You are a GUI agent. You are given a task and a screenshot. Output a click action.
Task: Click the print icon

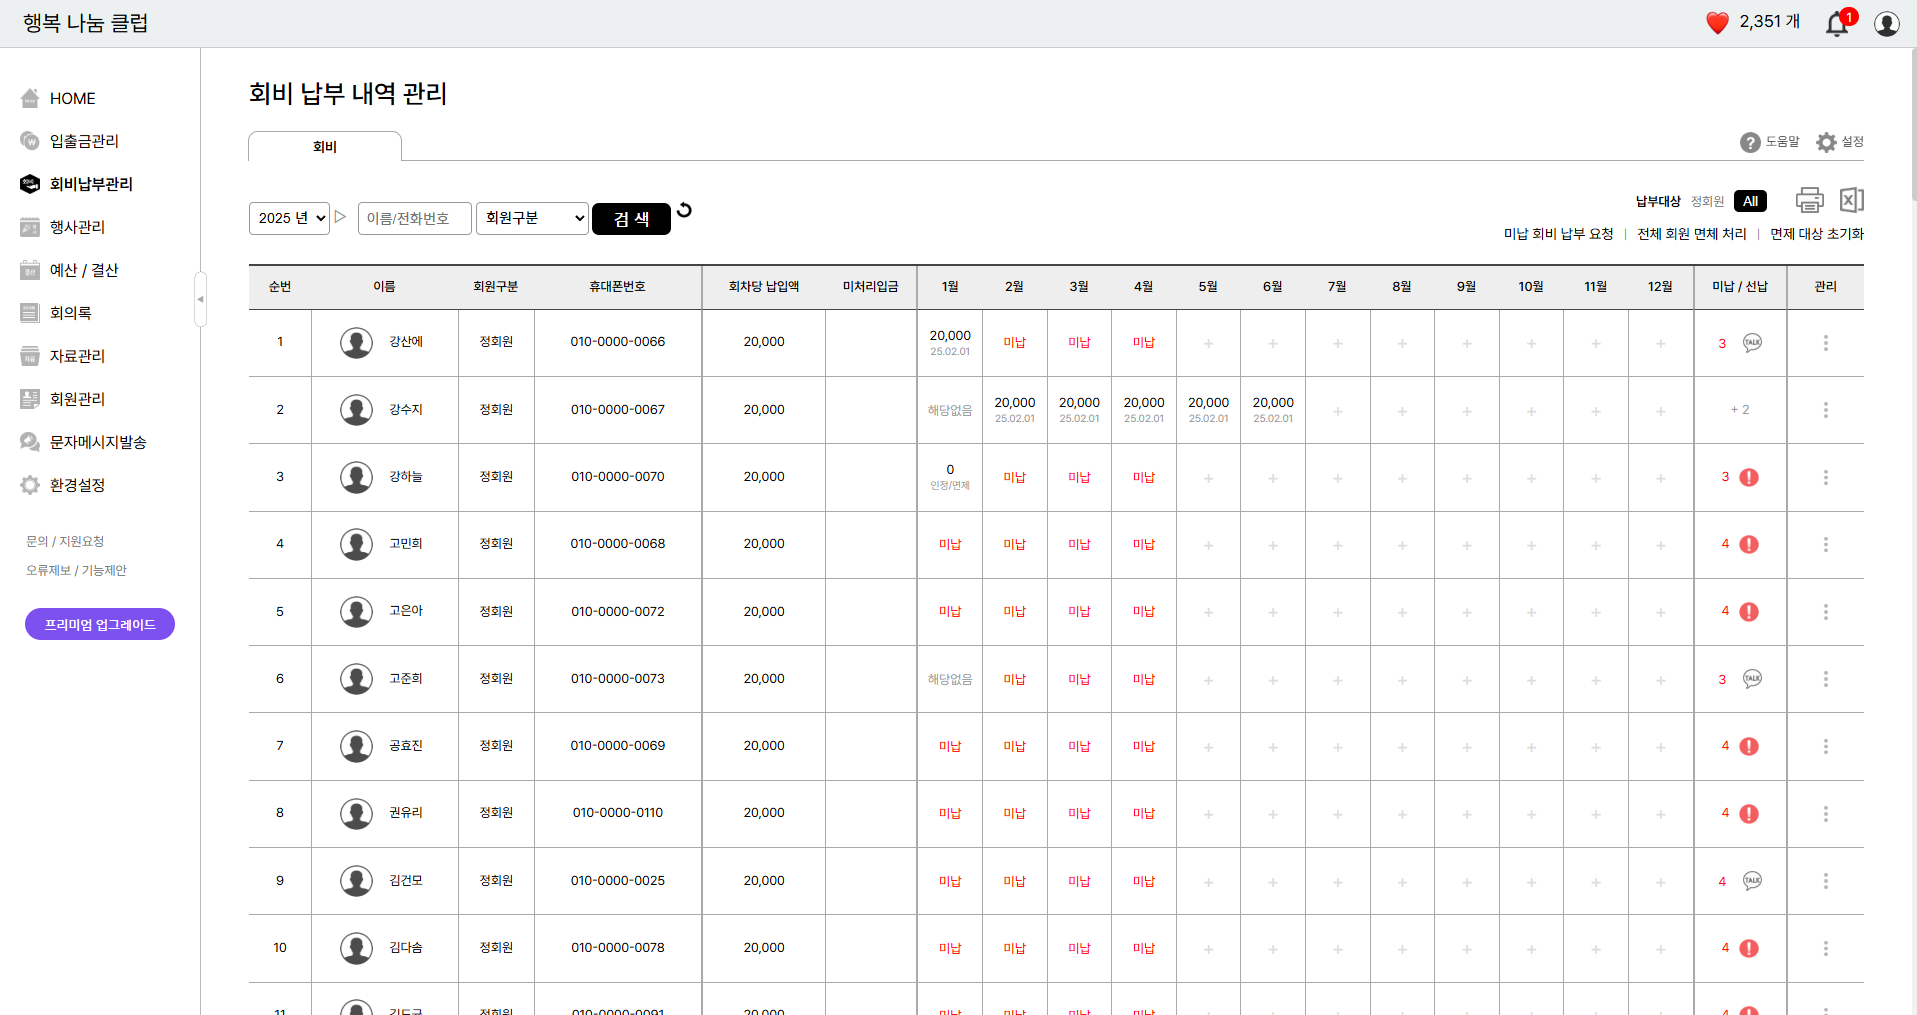[1809, 200]
